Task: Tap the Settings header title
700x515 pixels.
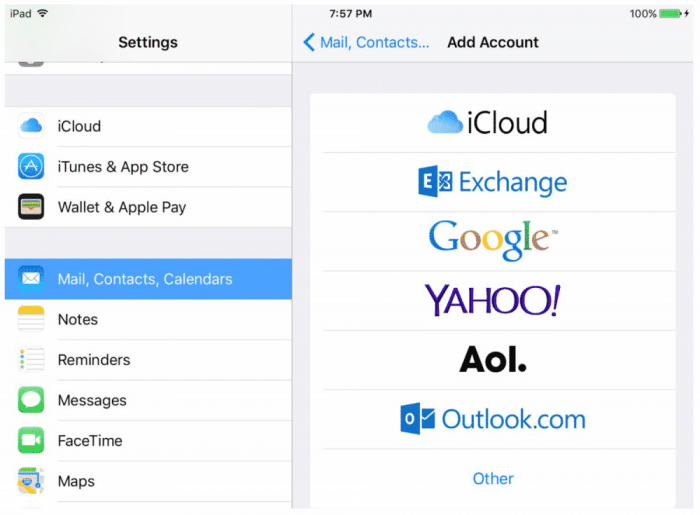Action: click(148, 42)
